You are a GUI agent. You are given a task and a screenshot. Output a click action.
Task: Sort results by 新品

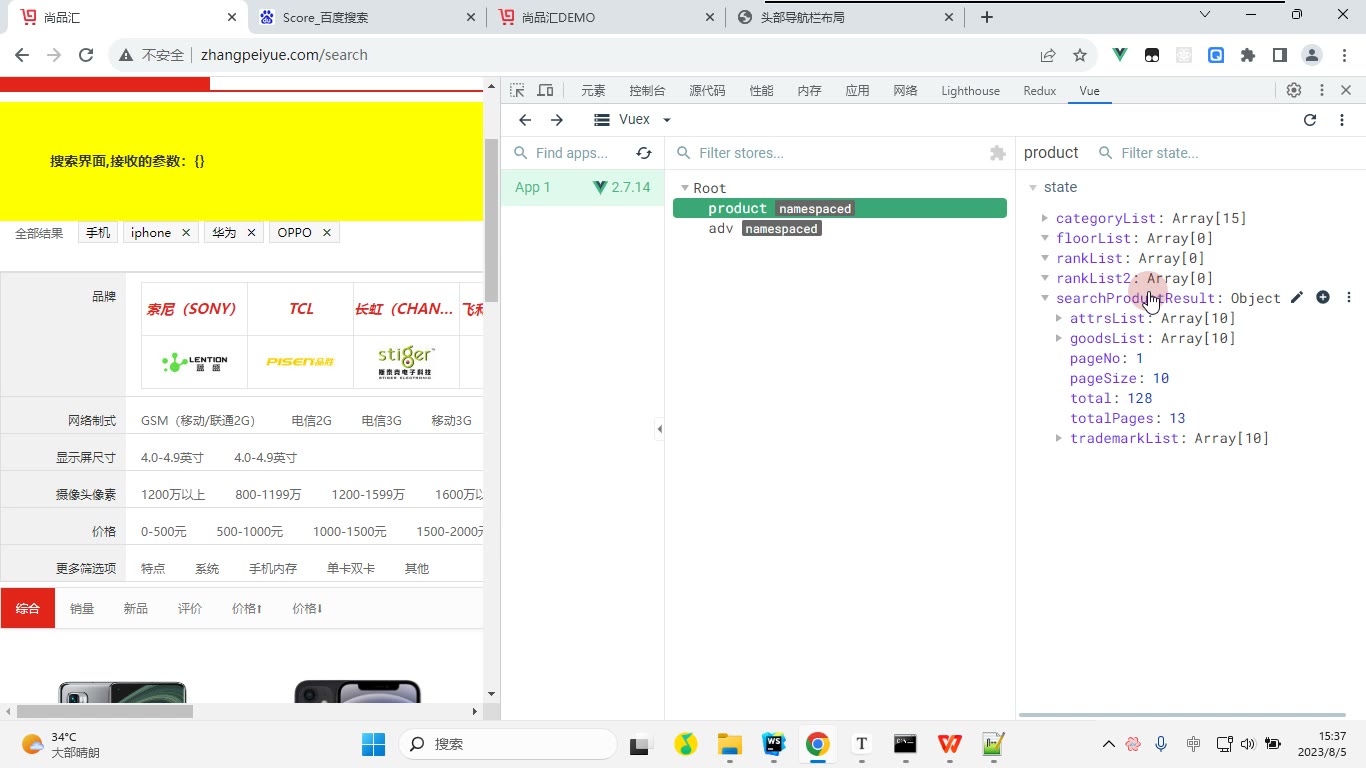(135, 608)
